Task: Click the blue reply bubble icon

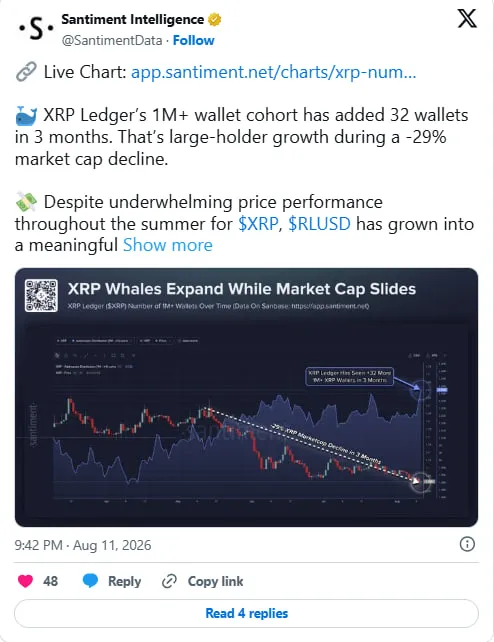Action: pos(90,581)
